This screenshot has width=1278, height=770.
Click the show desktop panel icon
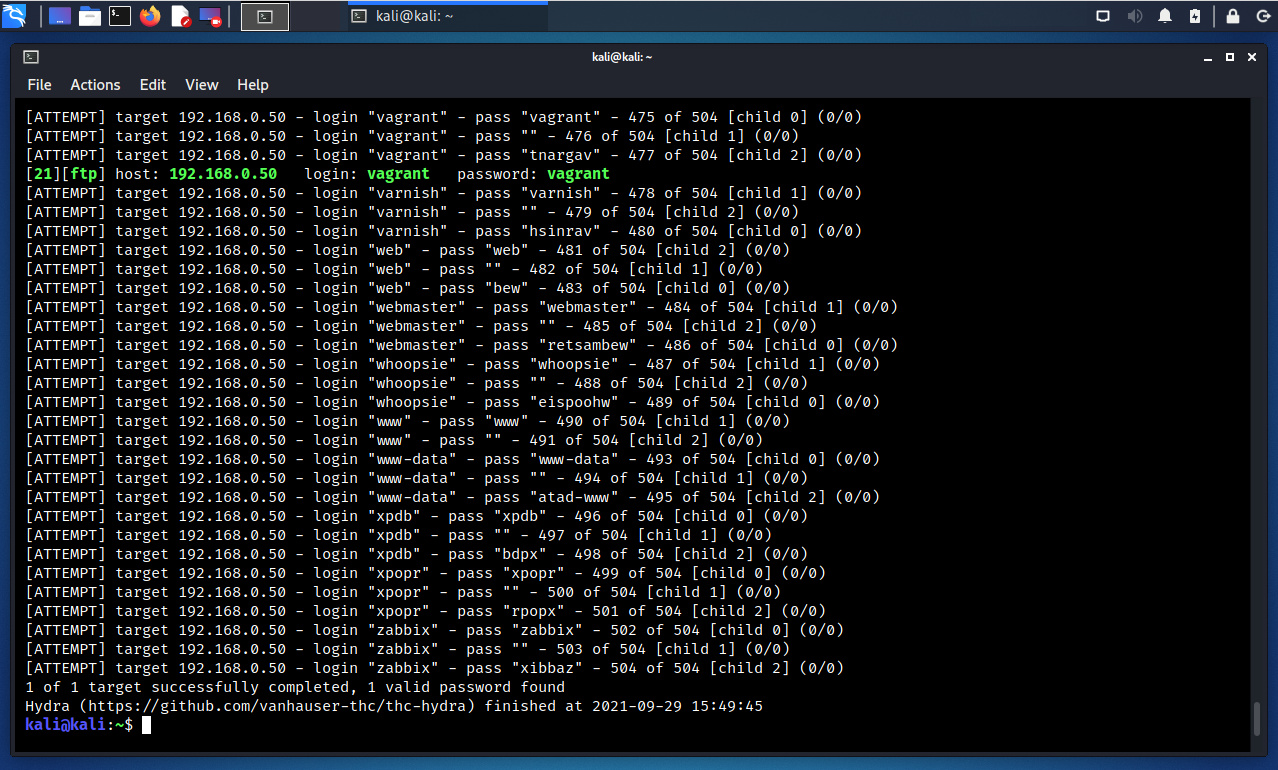tap(60, 16)
